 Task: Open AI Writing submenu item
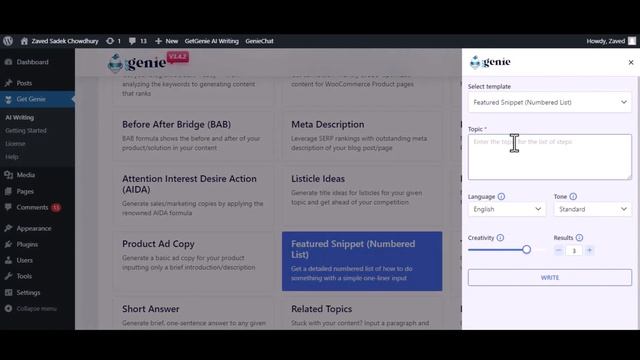(20, 117)
